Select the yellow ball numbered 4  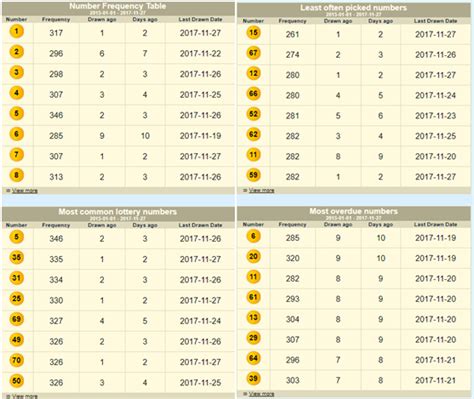point(16,93)
